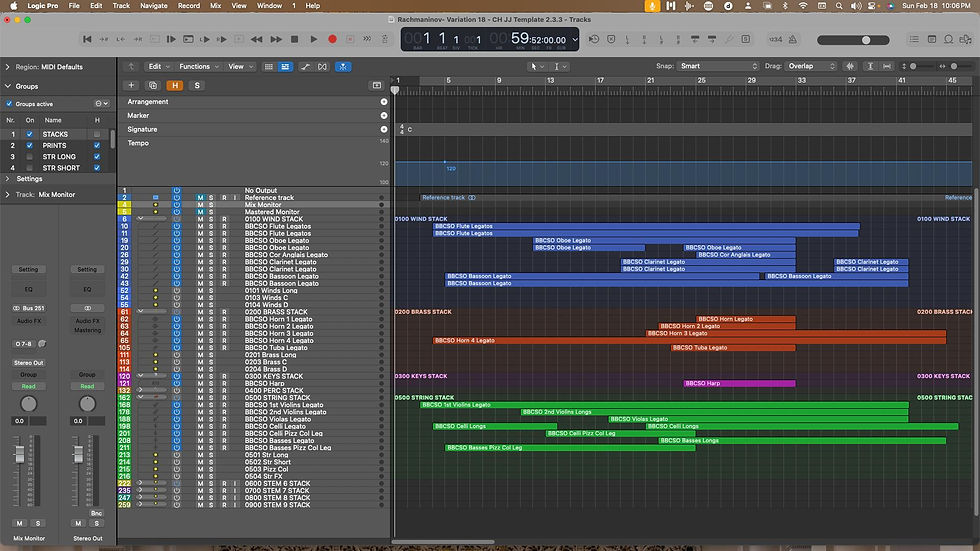Viewport: 980px width, 551px height.
Task: Toggle the Hide tracks H button
Action: click(175, 86)
